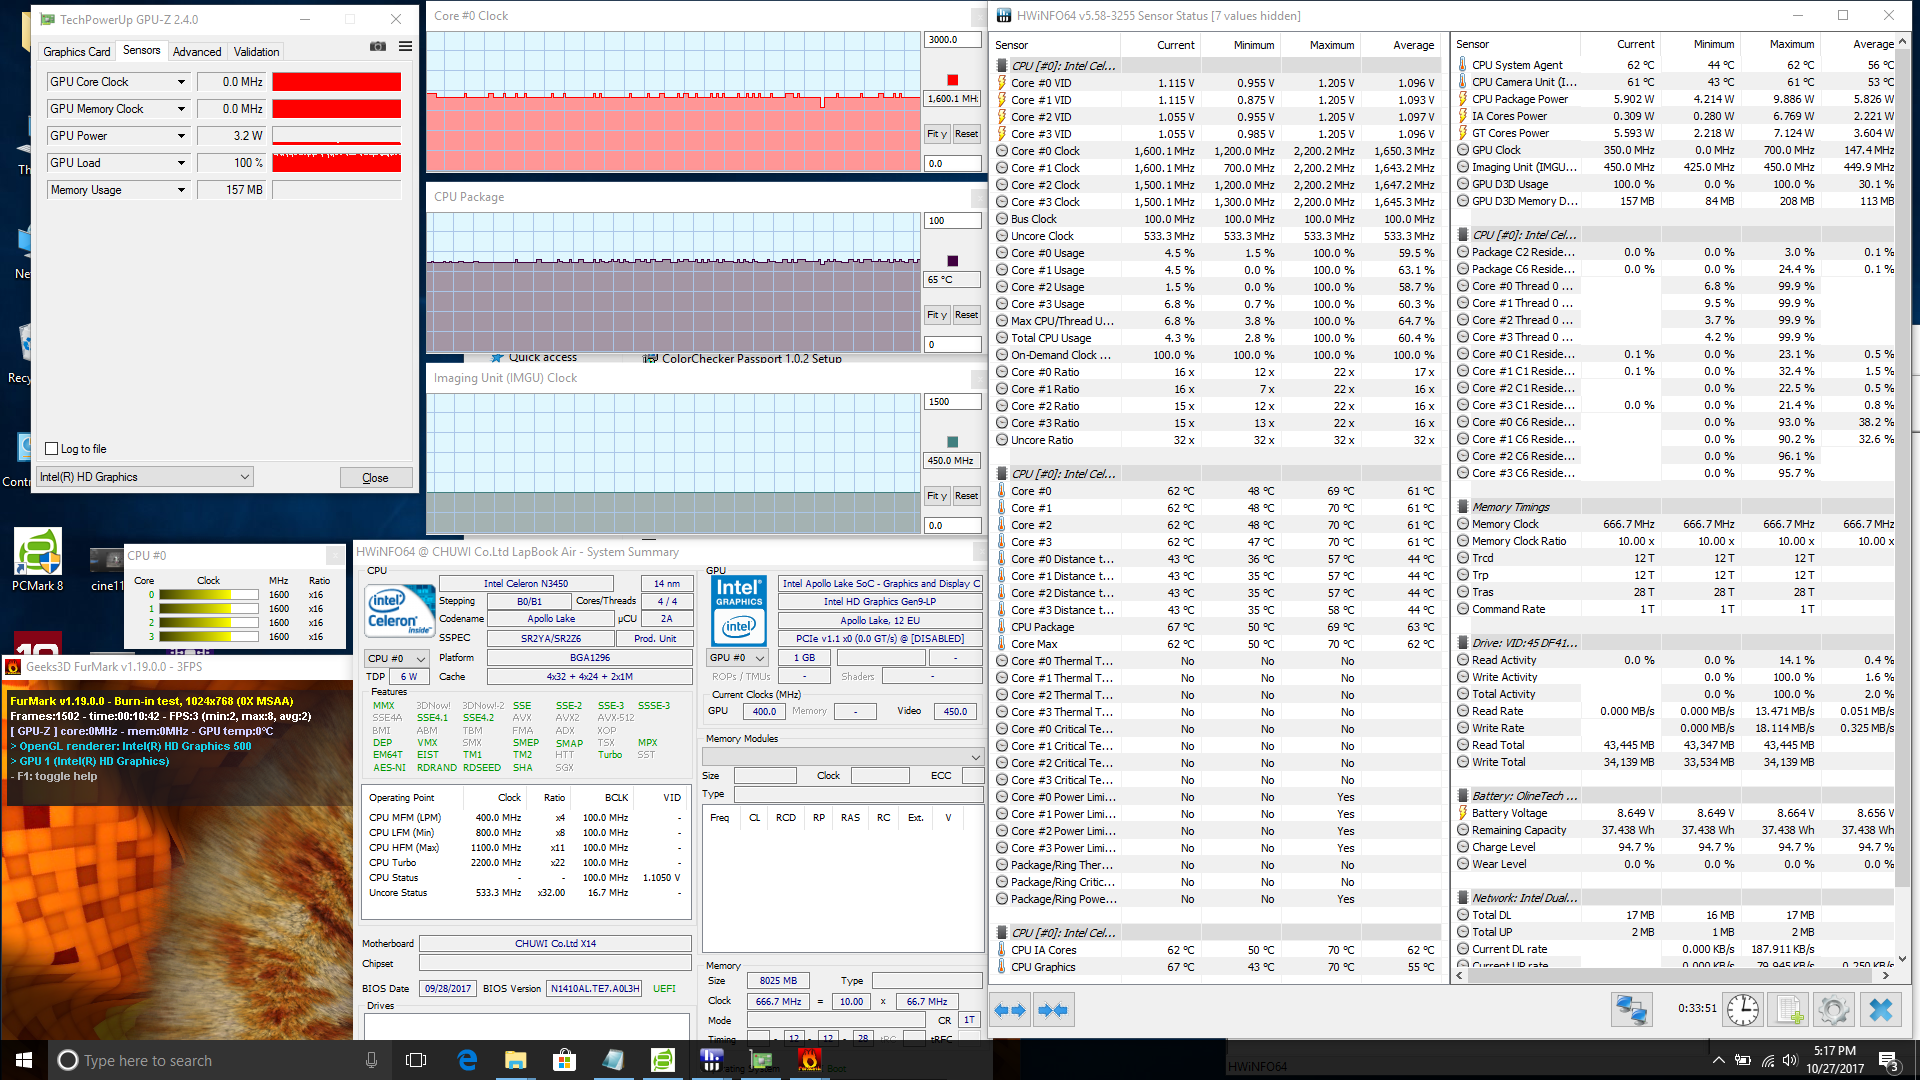Click the blue X close-sensors icon
This screenshot has height=1080, width=1920.
[1881, 1010]
